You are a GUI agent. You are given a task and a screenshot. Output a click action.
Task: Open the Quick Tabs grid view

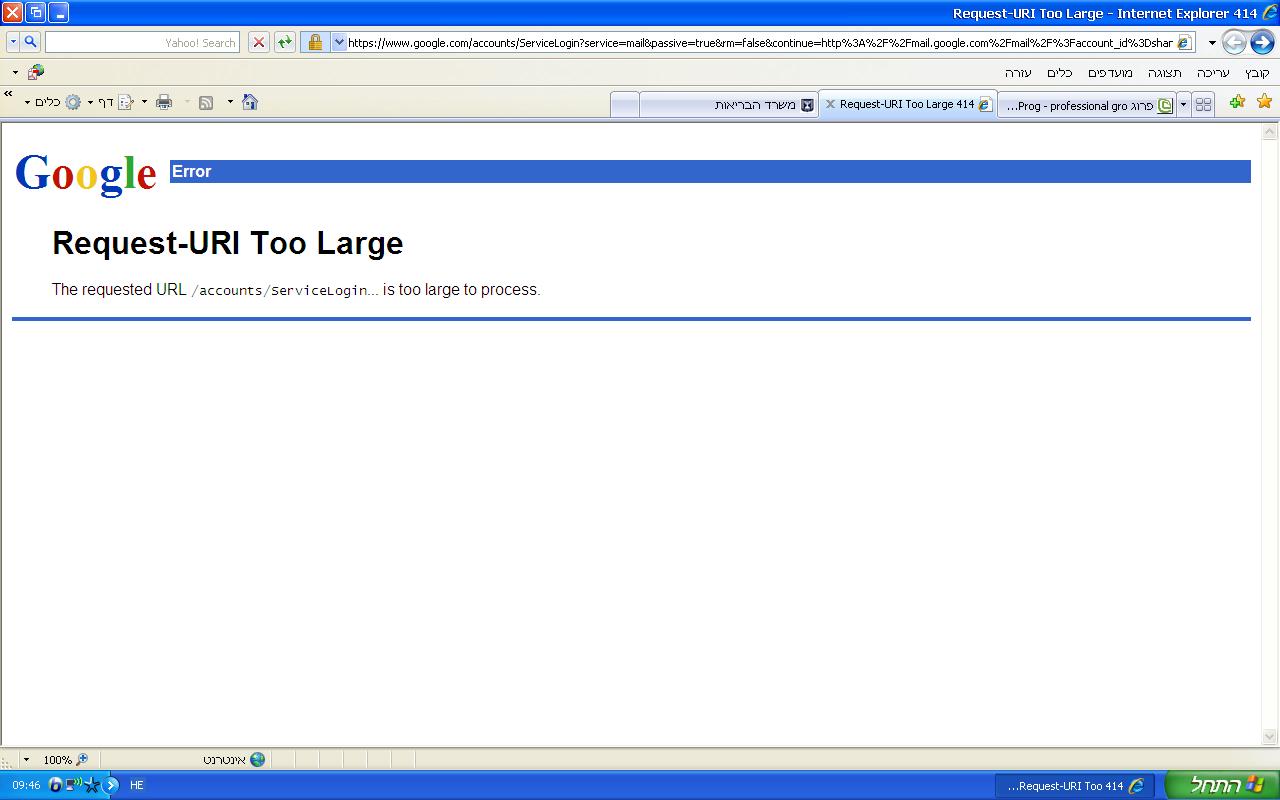[1203, 105]
